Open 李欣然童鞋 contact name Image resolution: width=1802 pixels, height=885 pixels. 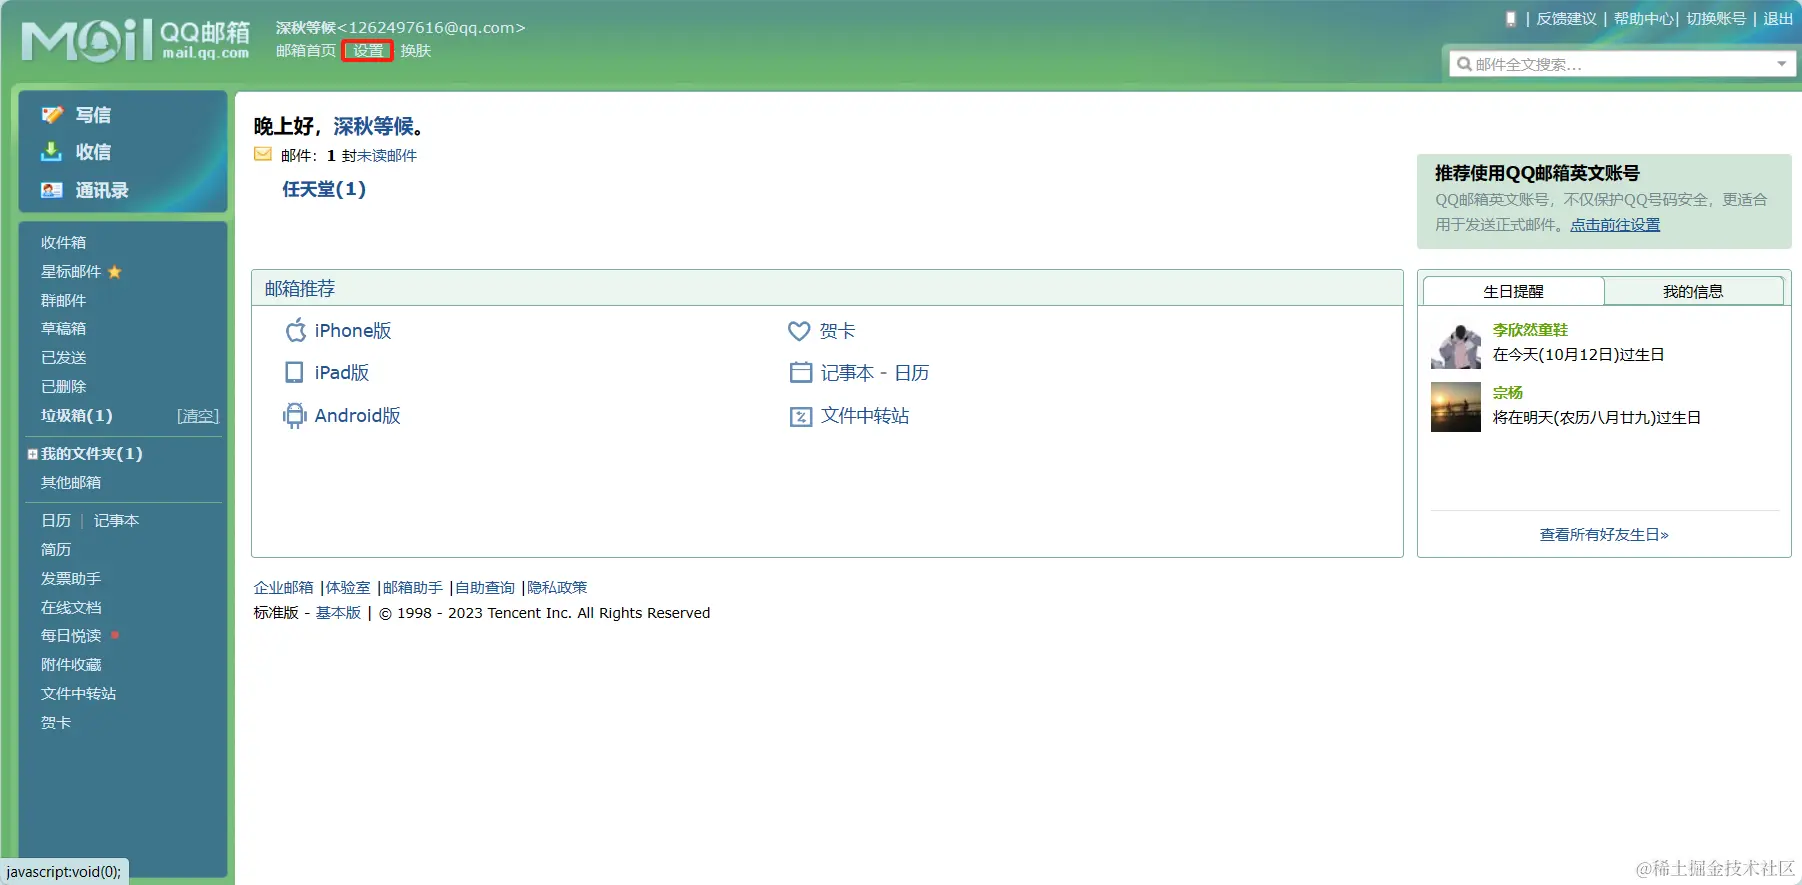tap(1530, 330)
